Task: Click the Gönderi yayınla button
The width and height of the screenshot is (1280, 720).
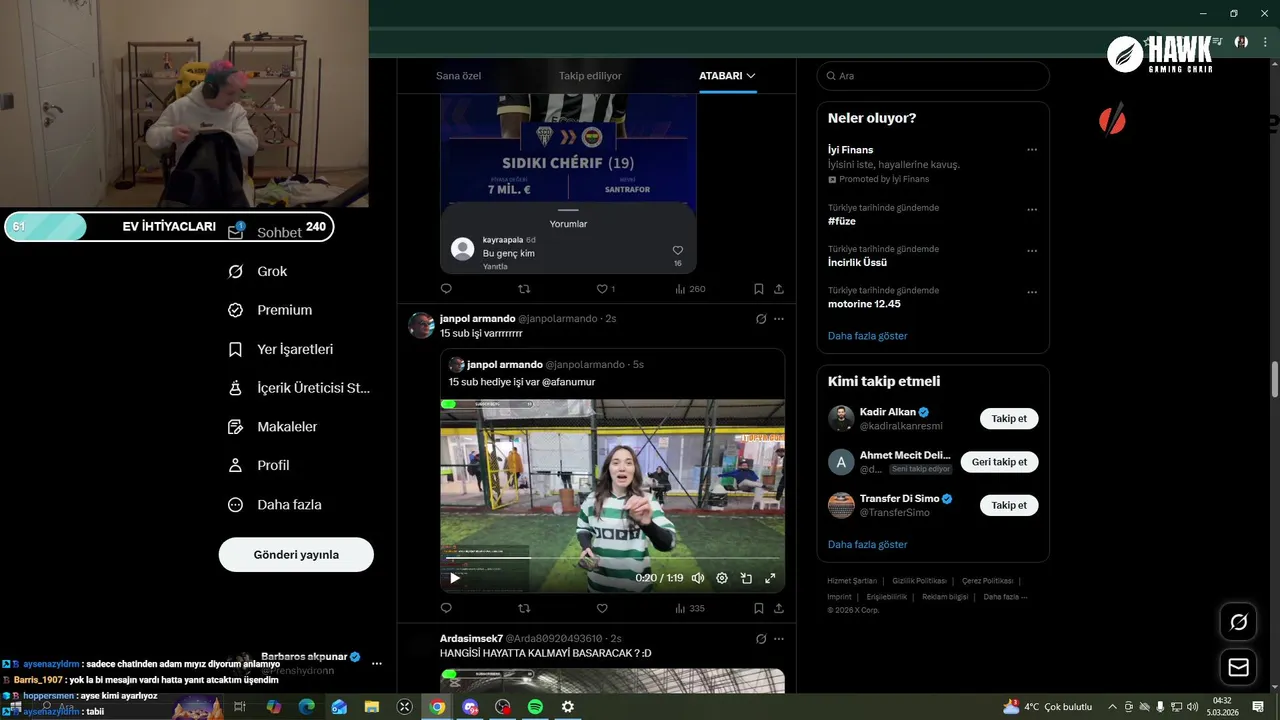Action: click(x=296, y=554)
